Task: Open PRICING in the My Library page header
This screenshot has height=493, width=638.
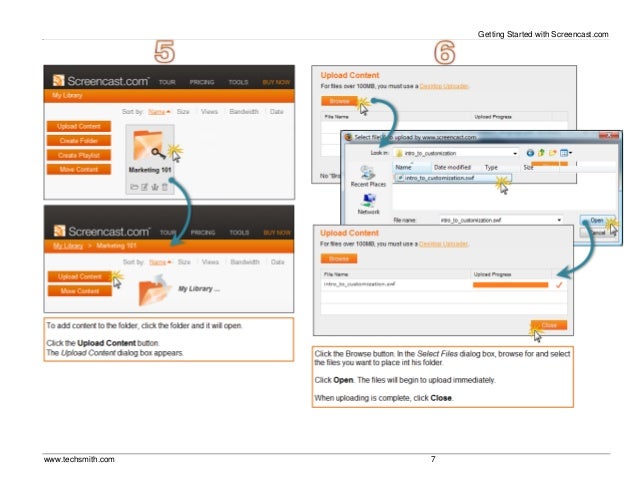Action: tap(202, 82)
